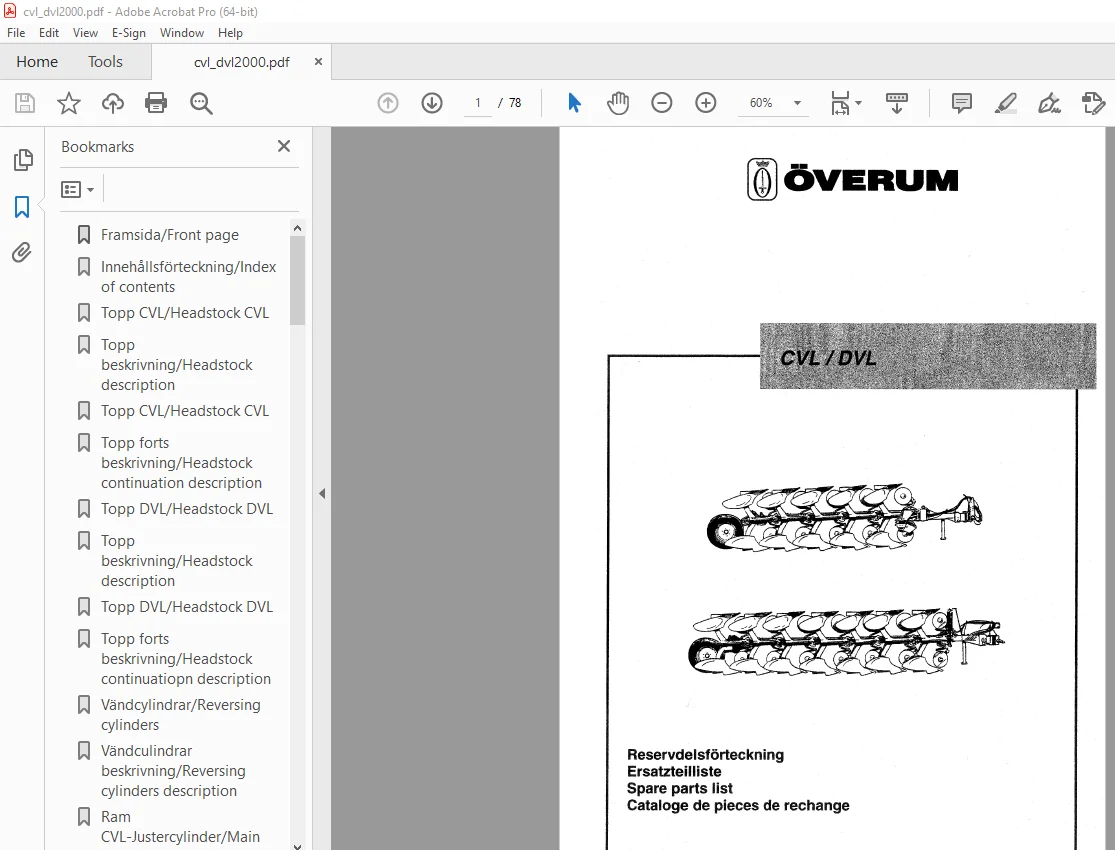Click the upper plough illustration

[x=845, y=518]
